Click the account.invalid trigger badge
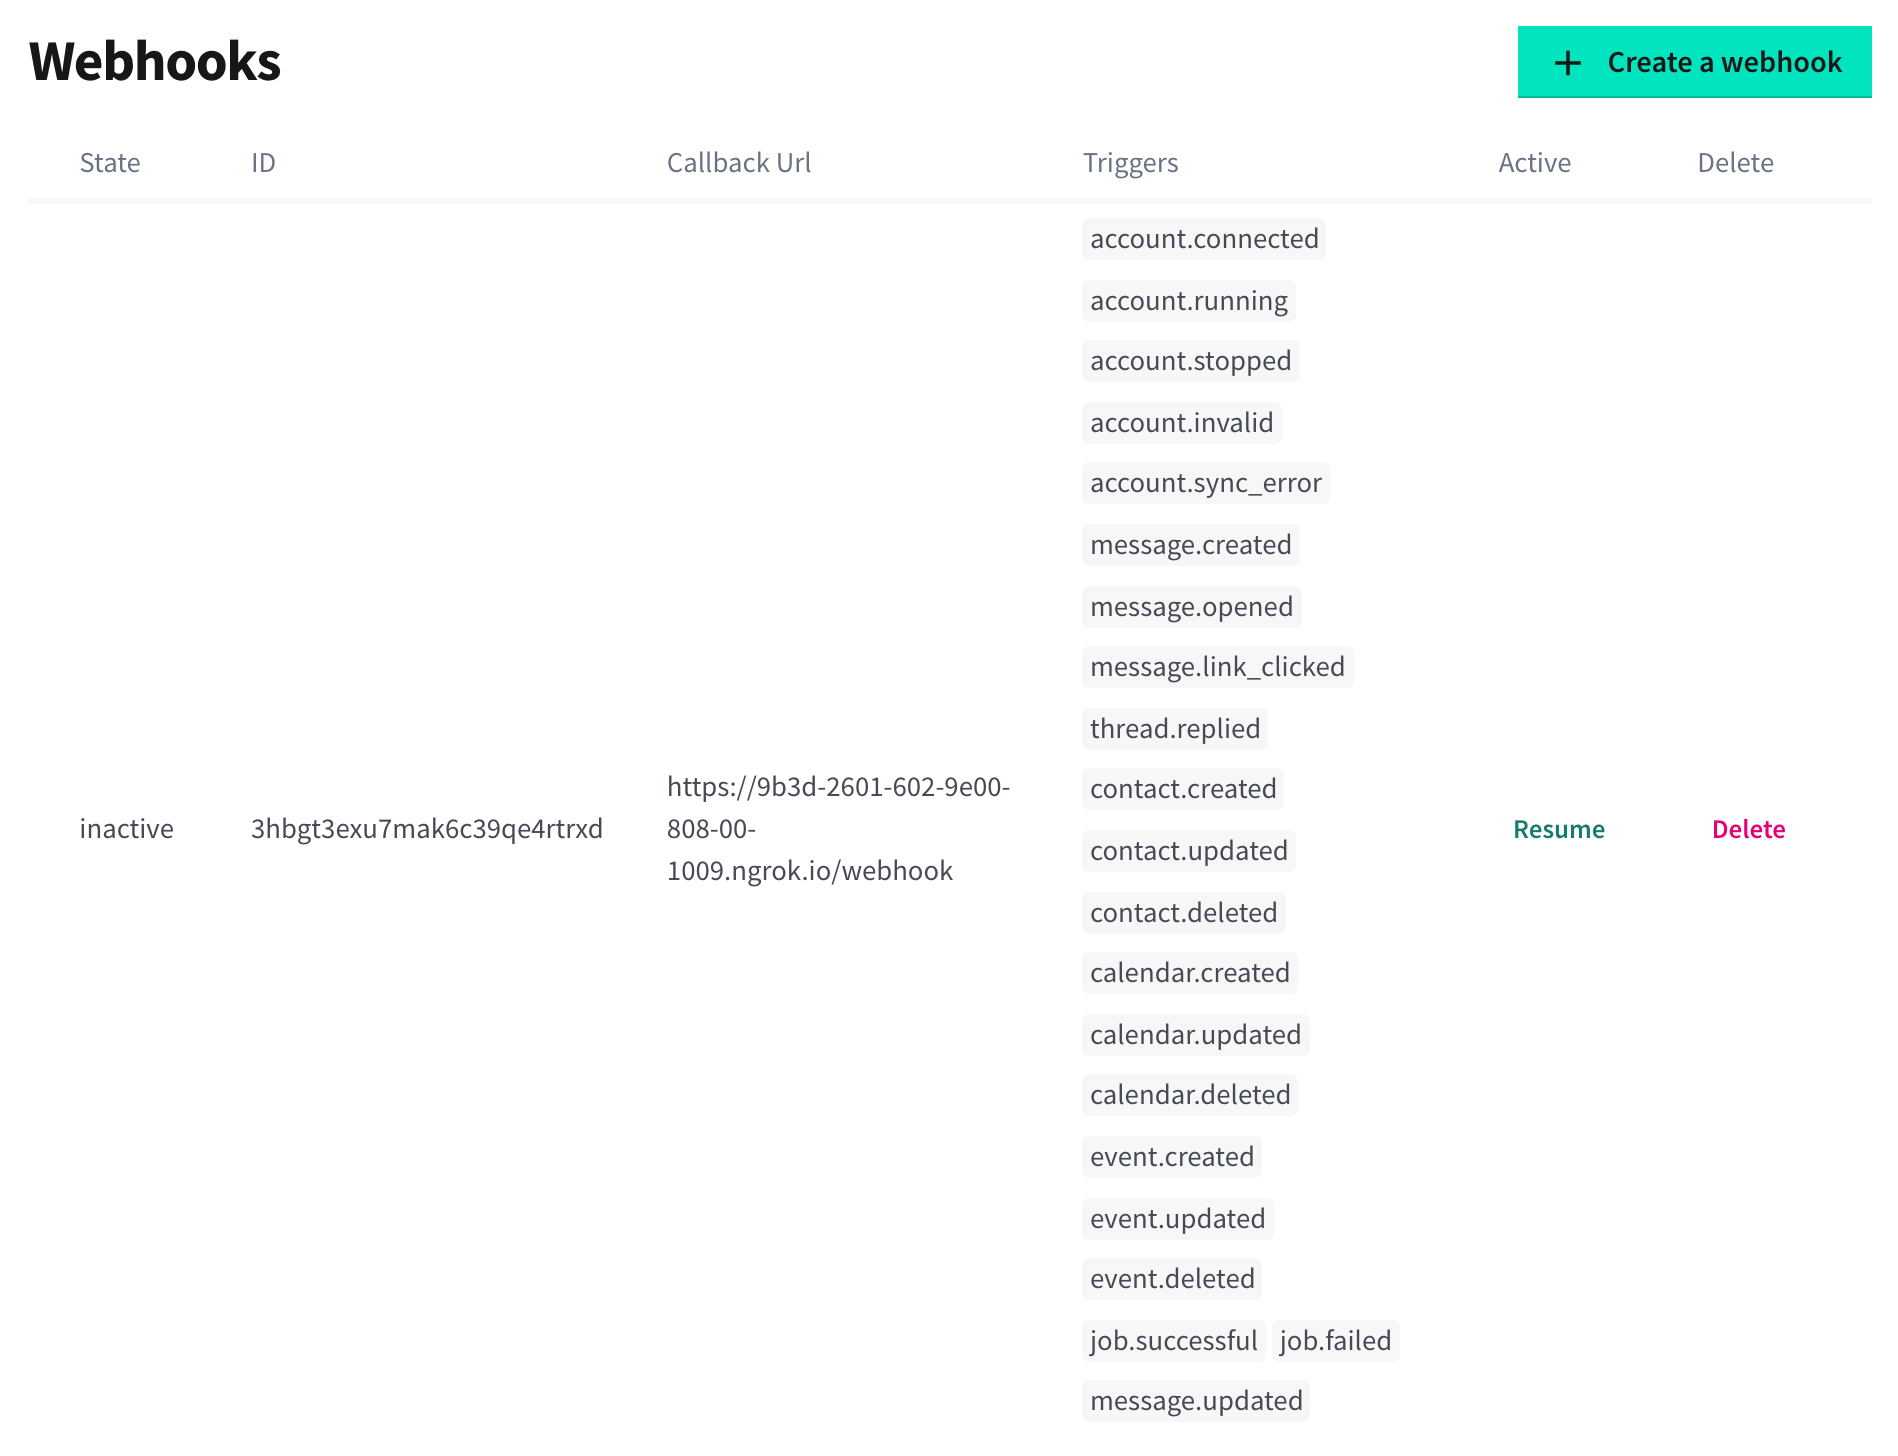The image size is (1898, 1456). tap(1182, 422)
